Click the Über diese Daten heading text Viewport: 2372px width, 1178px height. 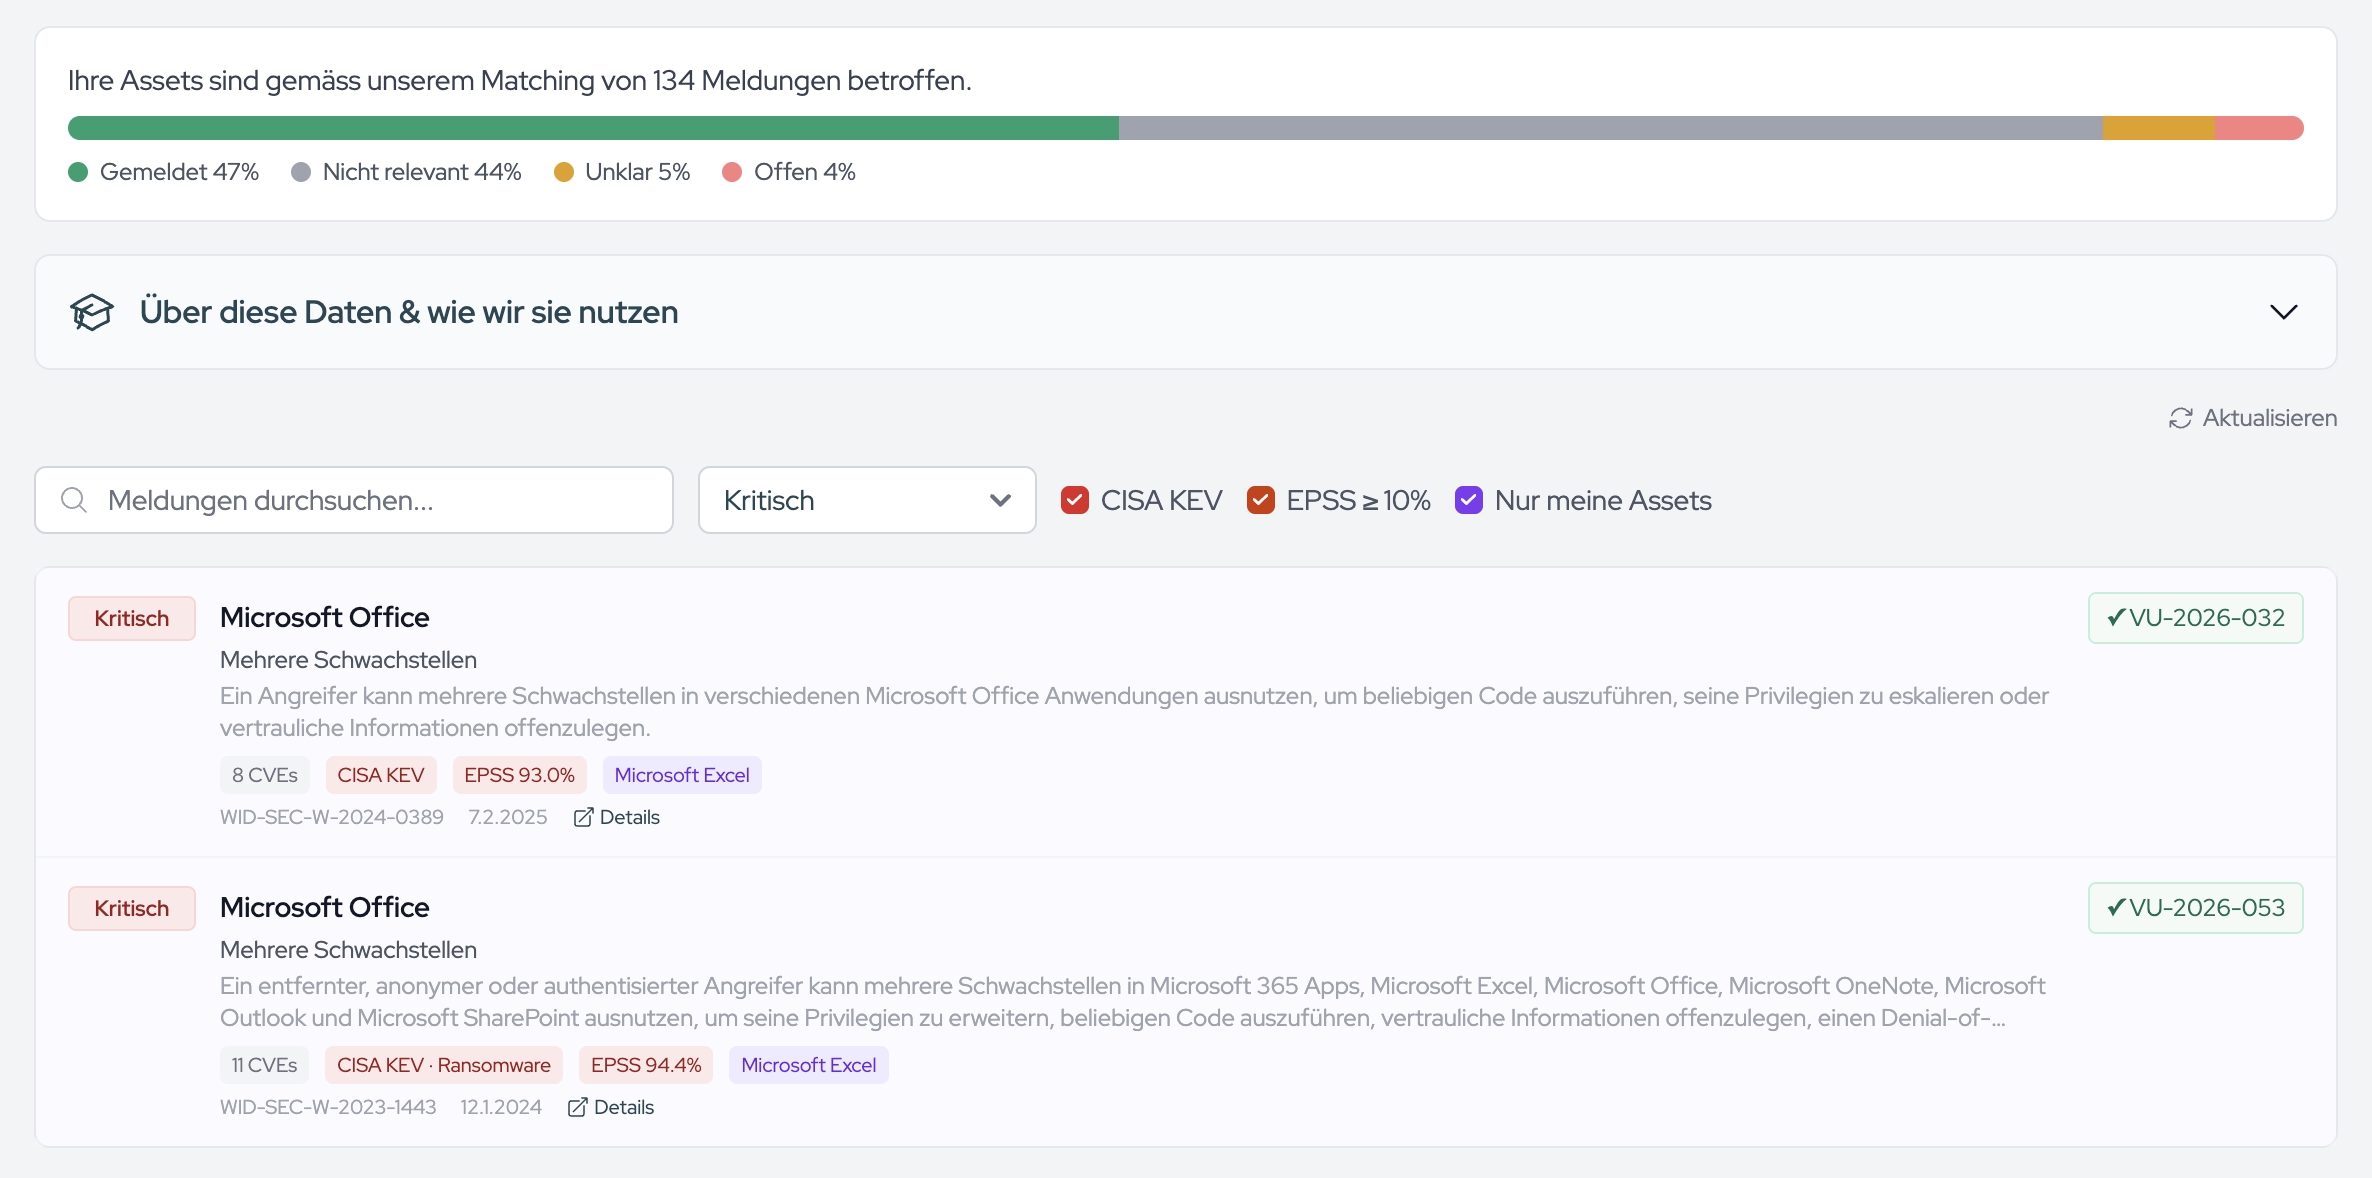tap(409, 312)
